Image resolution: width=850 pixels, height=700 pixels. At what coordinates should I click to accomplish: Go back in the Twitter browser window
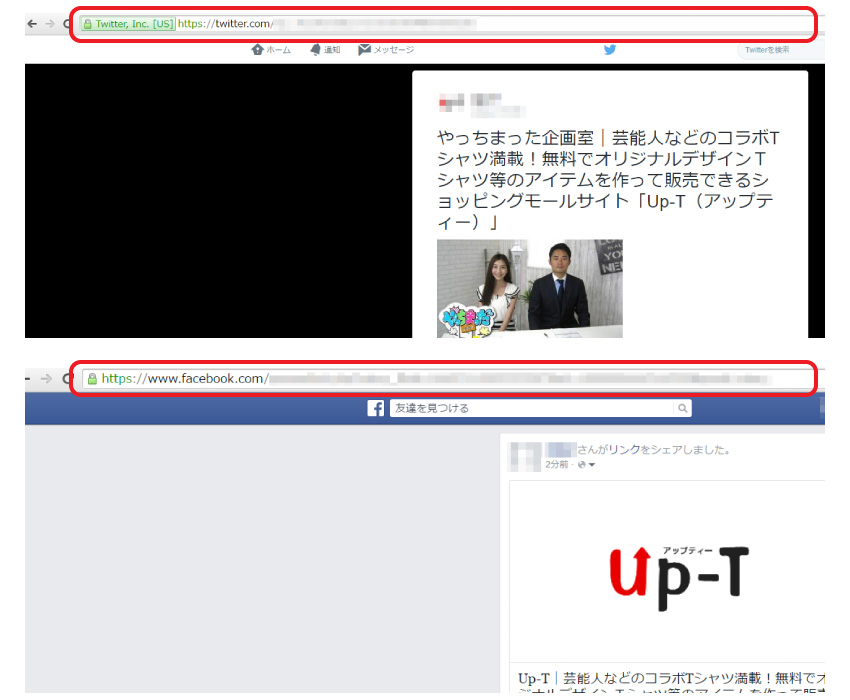point(32,24)
